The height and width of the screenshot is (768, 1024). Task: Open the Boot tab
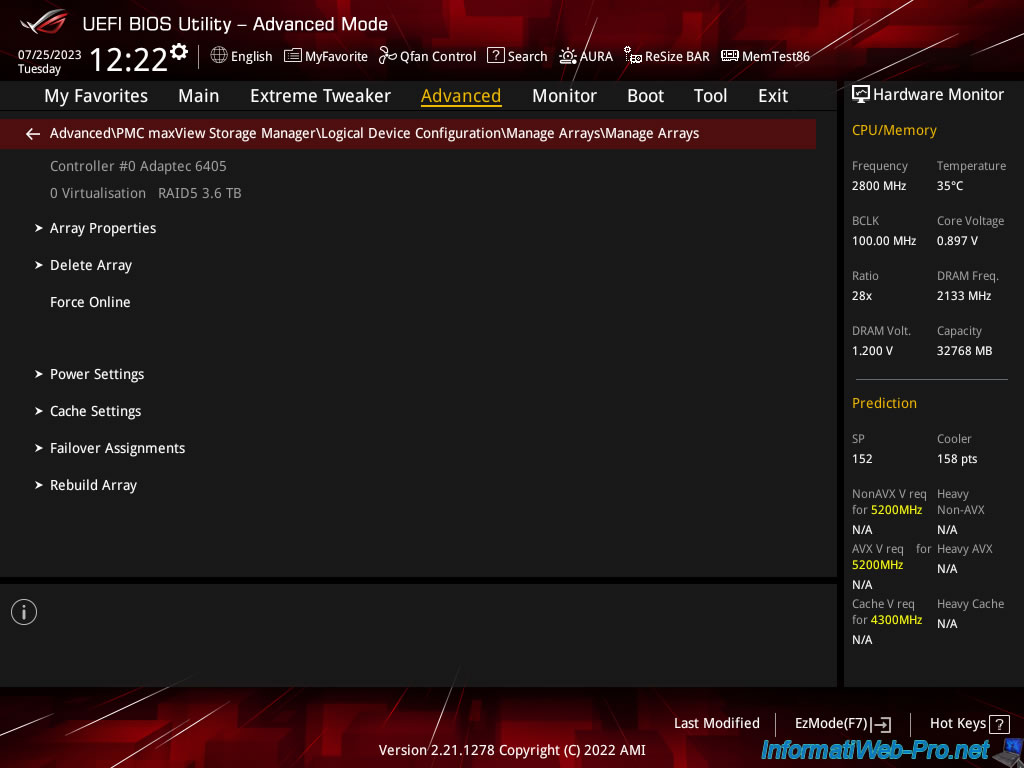coord(645,96)
